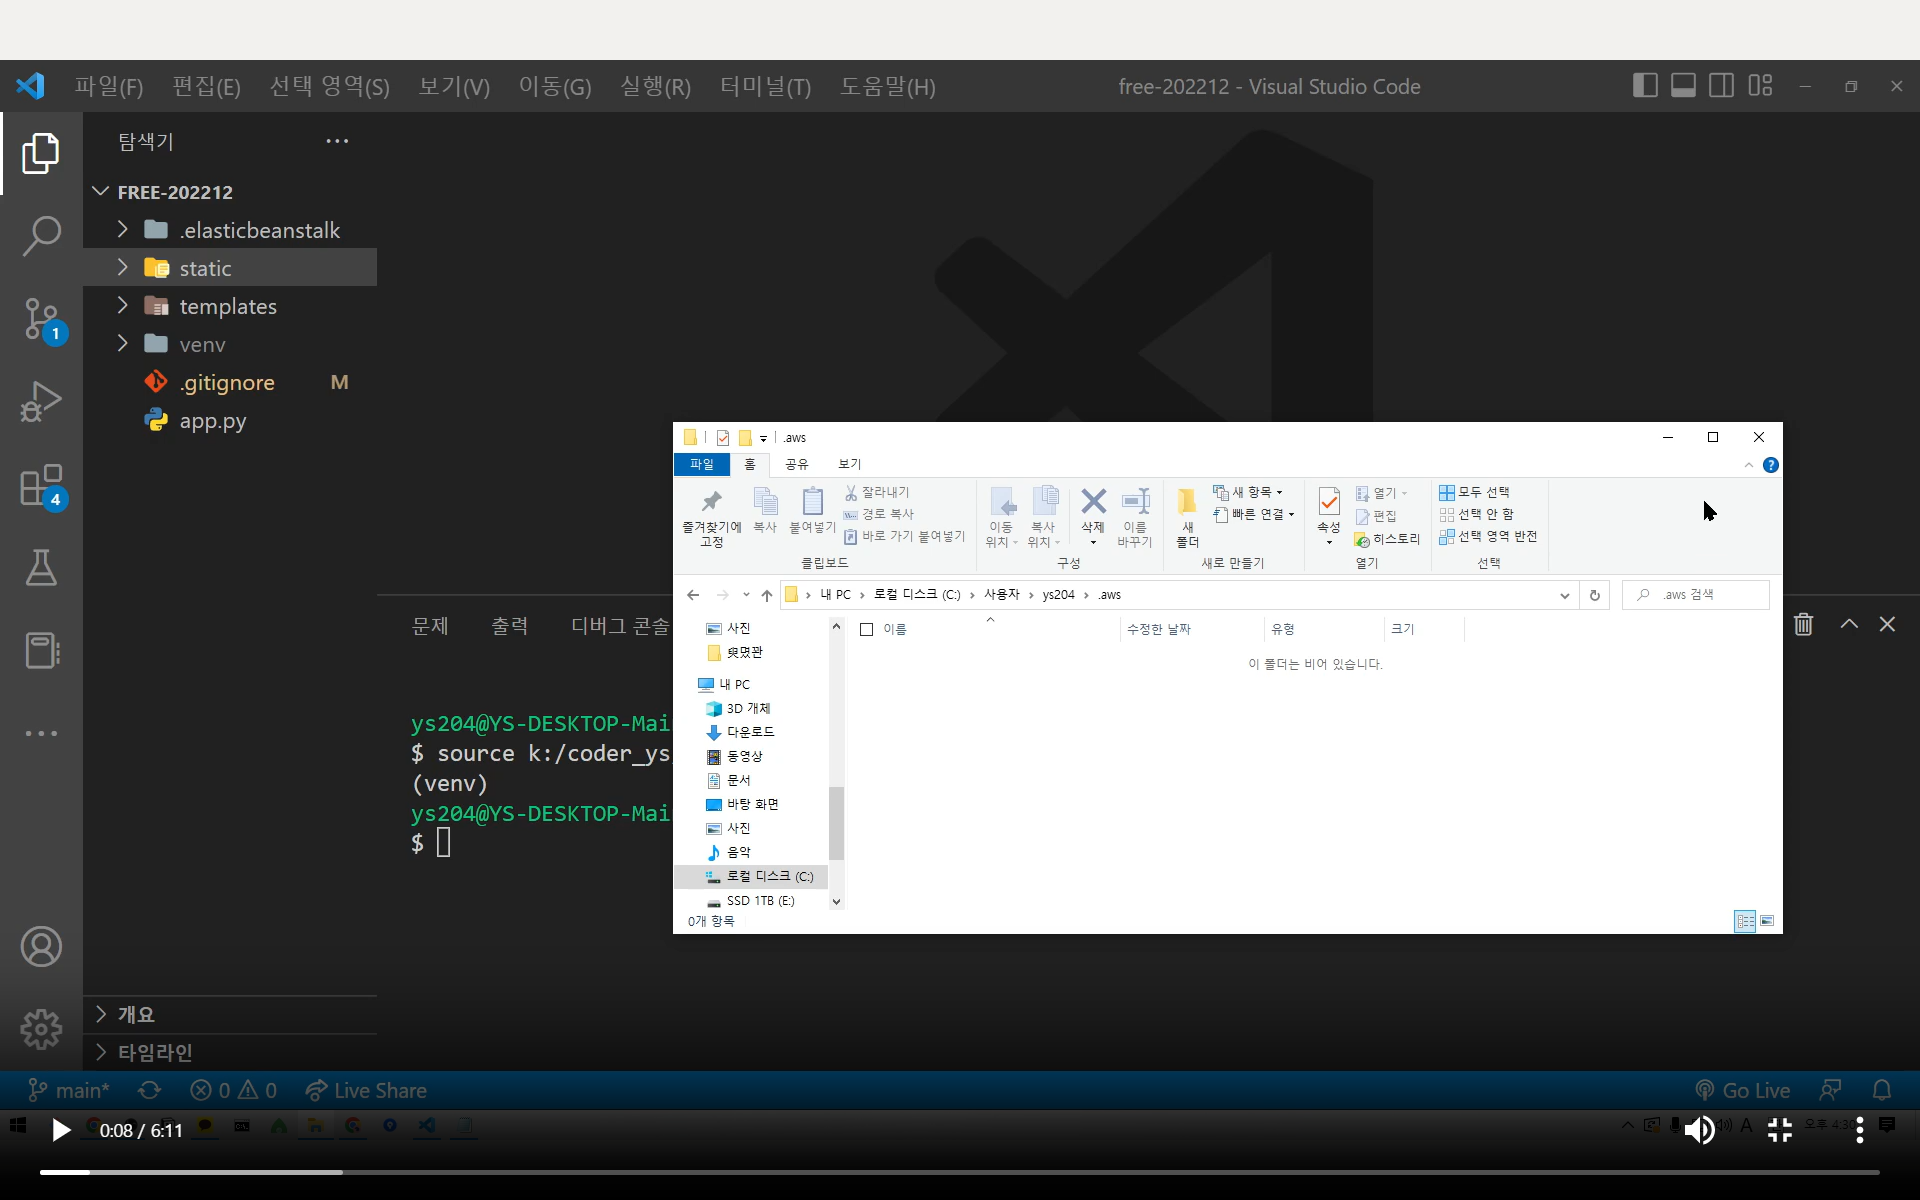The image size is (1920, 1200).
Task: Kill terminal with trash icon
Action: tap(1803, 624)
